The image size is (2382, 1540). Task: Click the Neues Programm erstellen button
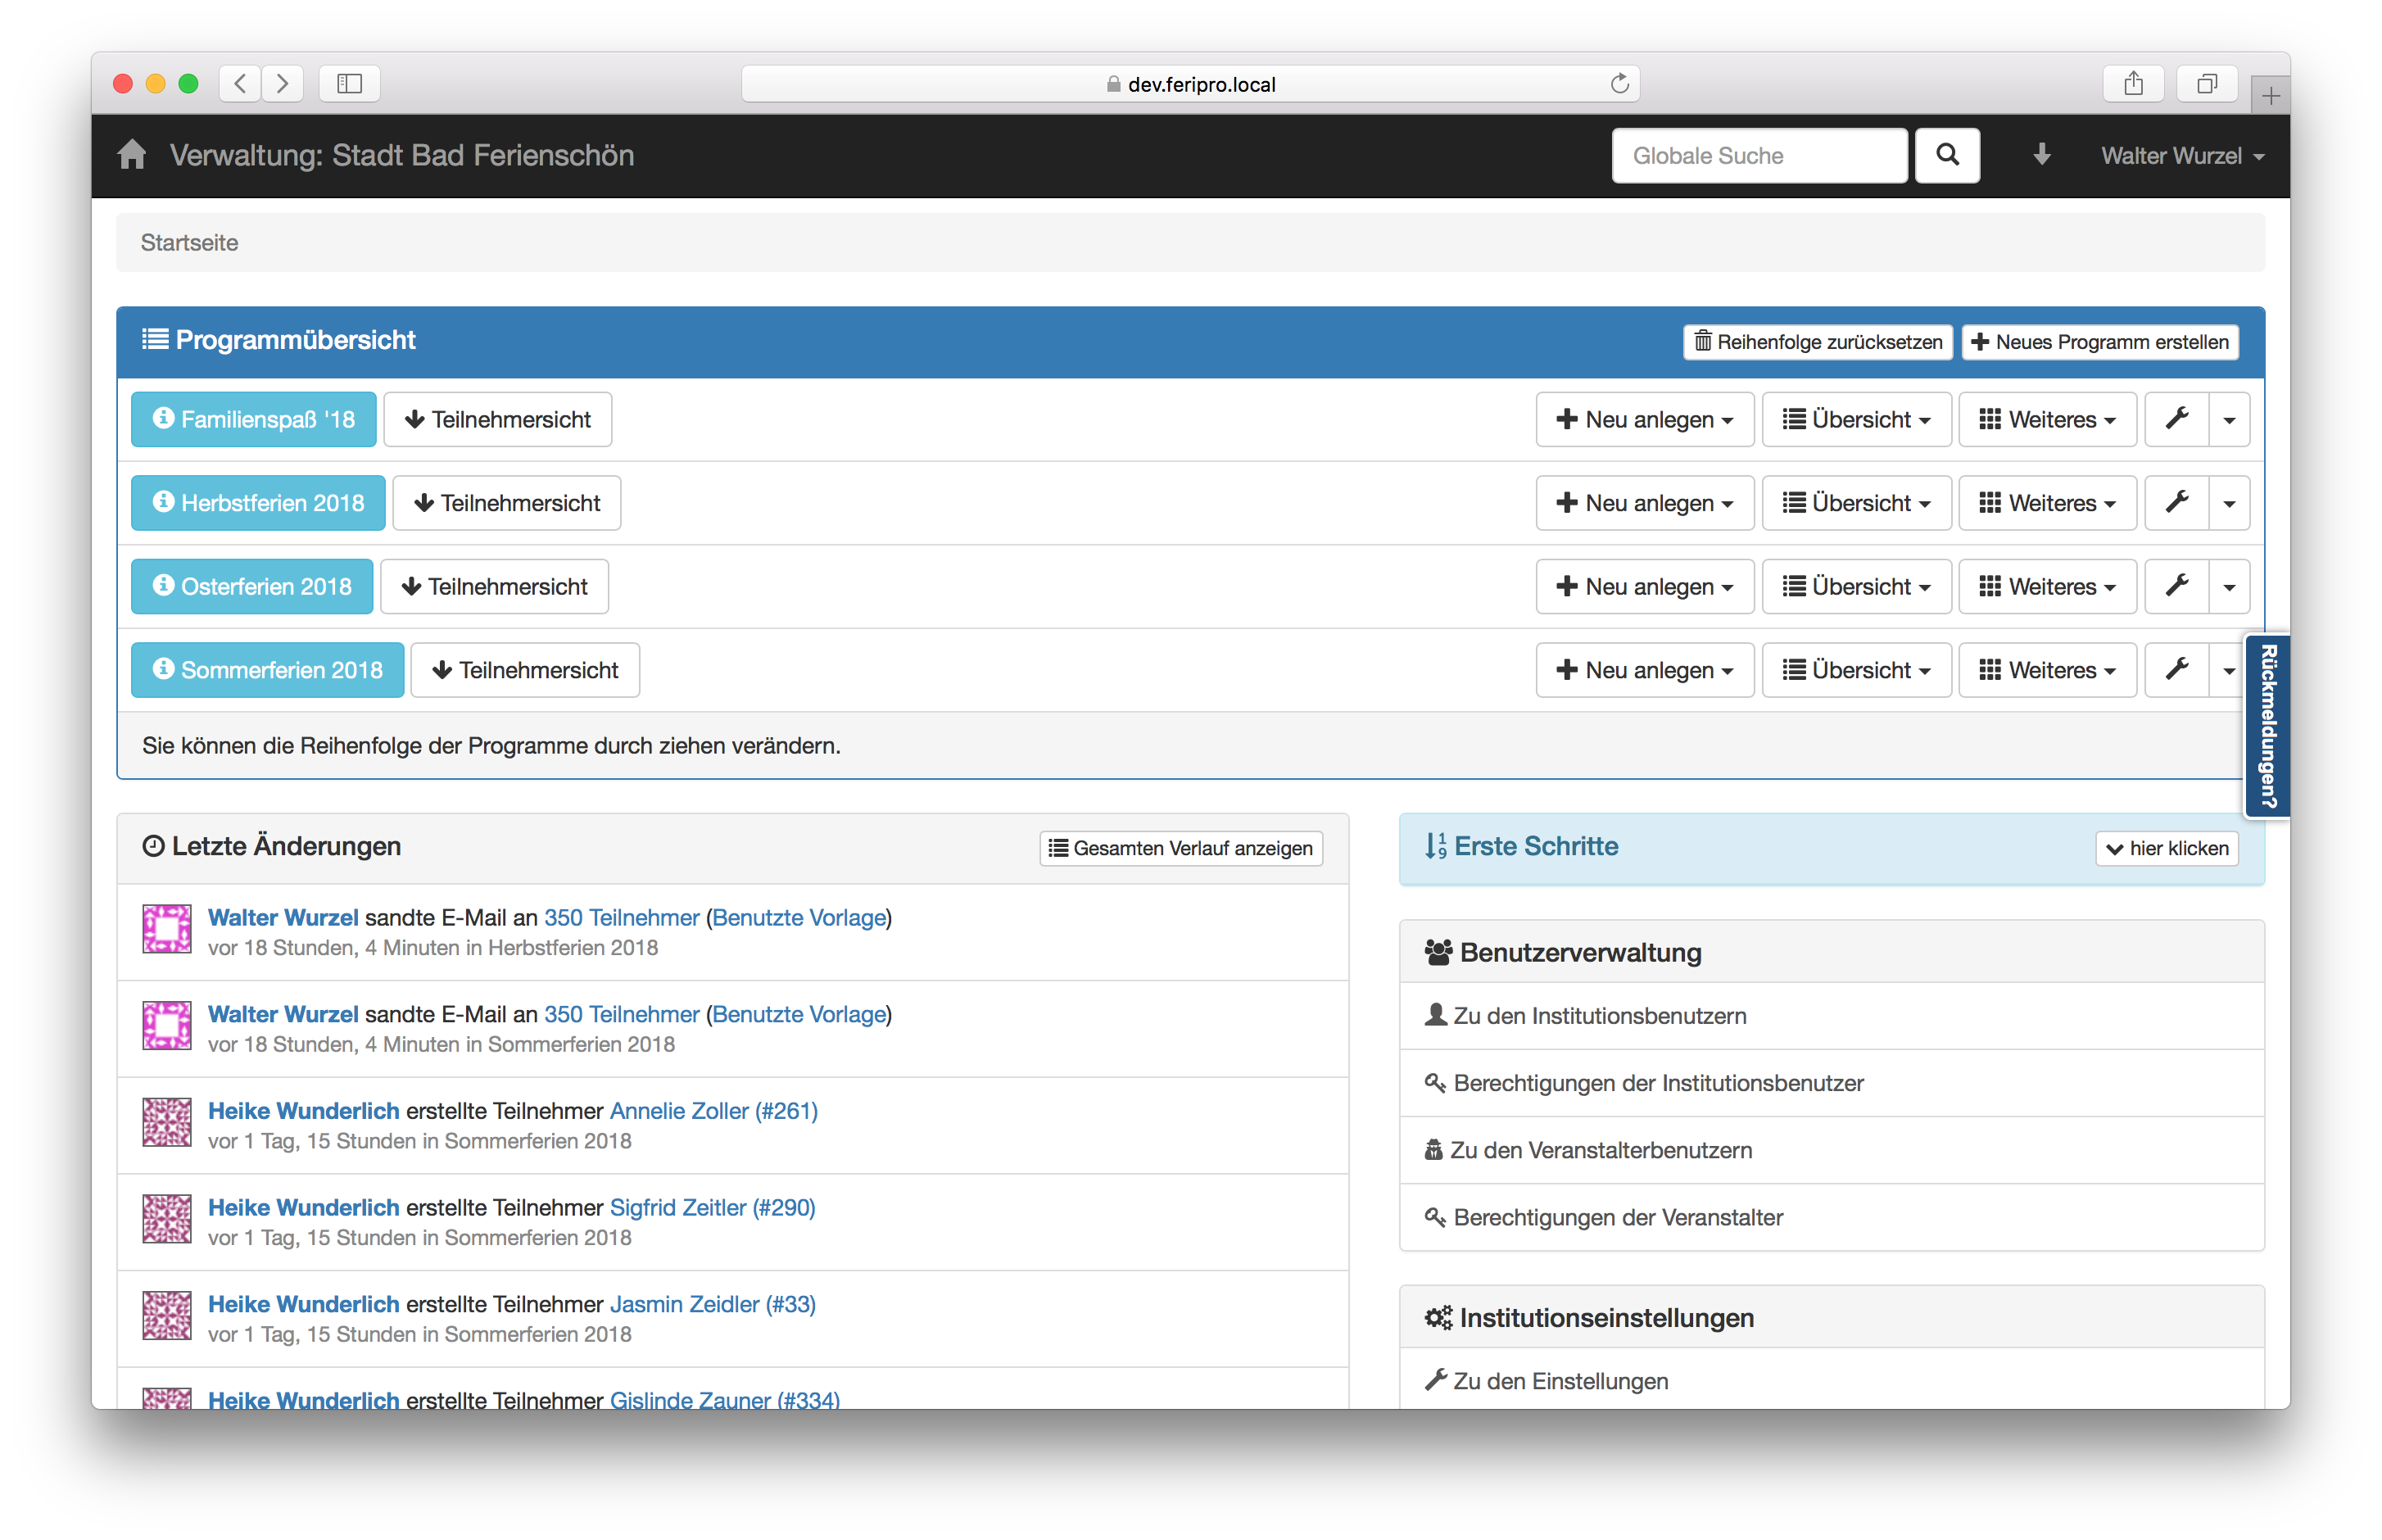click(2099, 342)
